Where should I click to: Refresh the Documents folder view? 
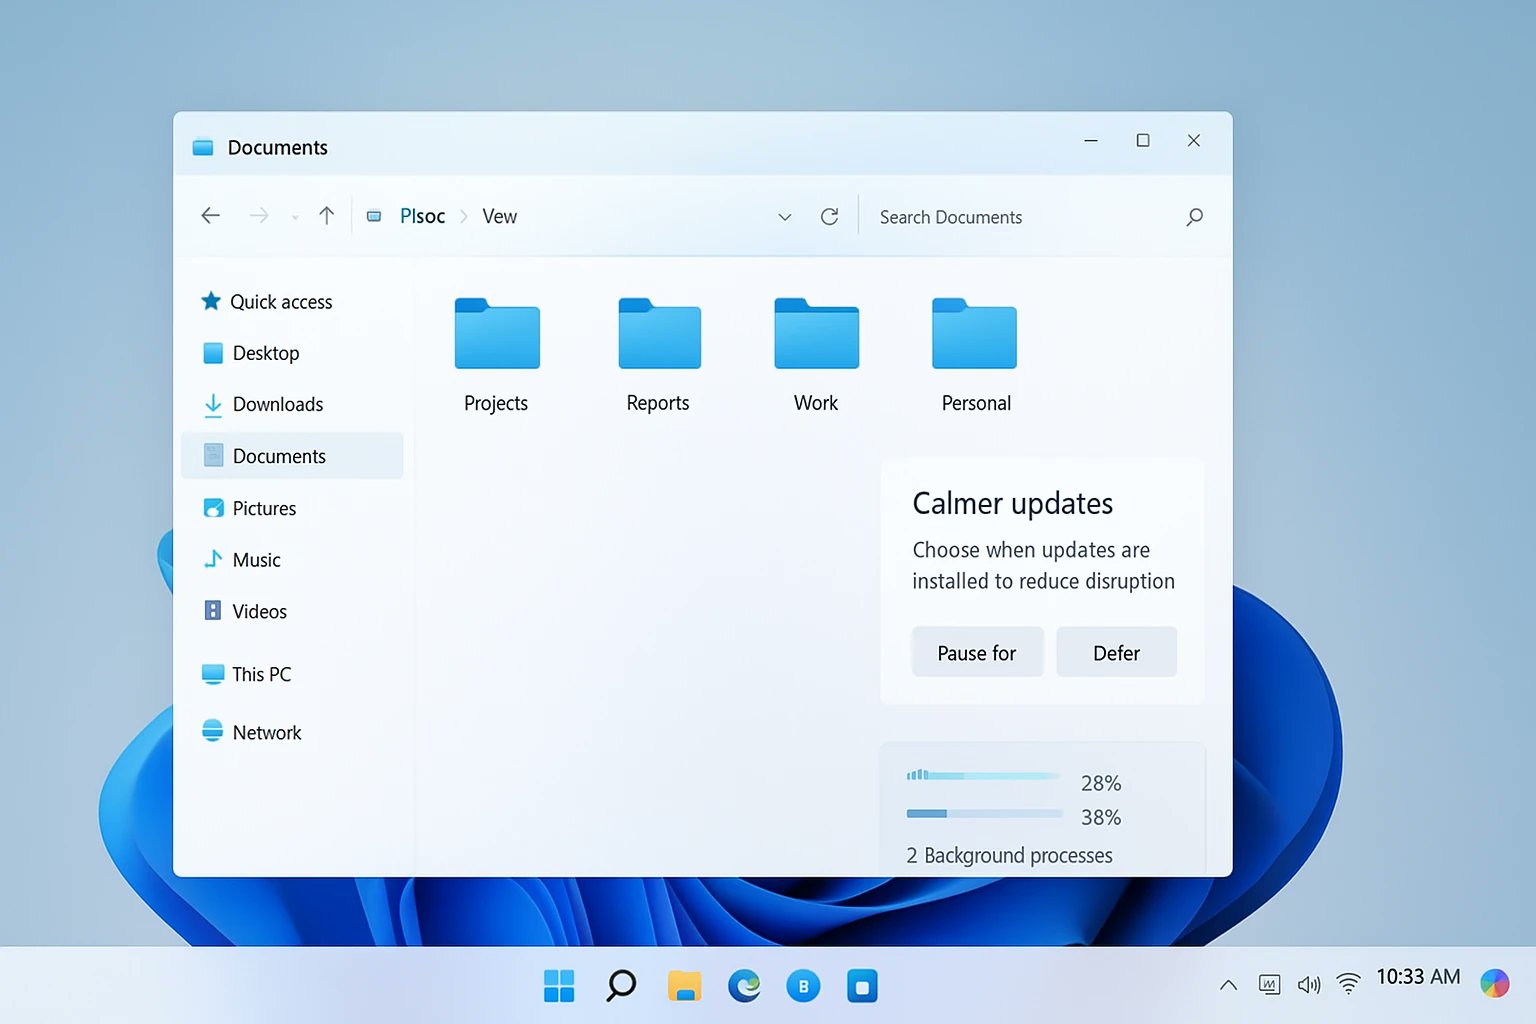pyautogui.click(x=829, y=217)
